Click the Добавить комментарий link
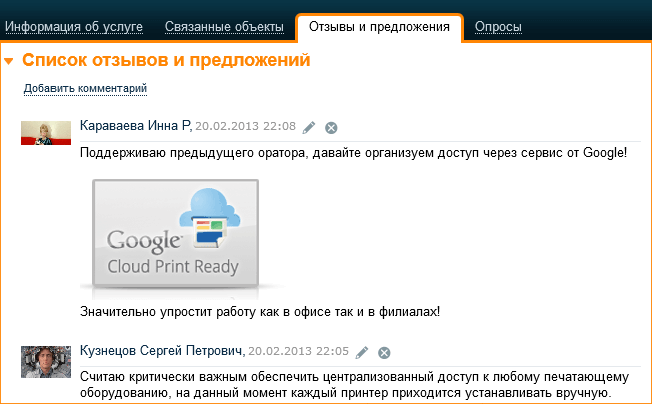 pos(85,89)
